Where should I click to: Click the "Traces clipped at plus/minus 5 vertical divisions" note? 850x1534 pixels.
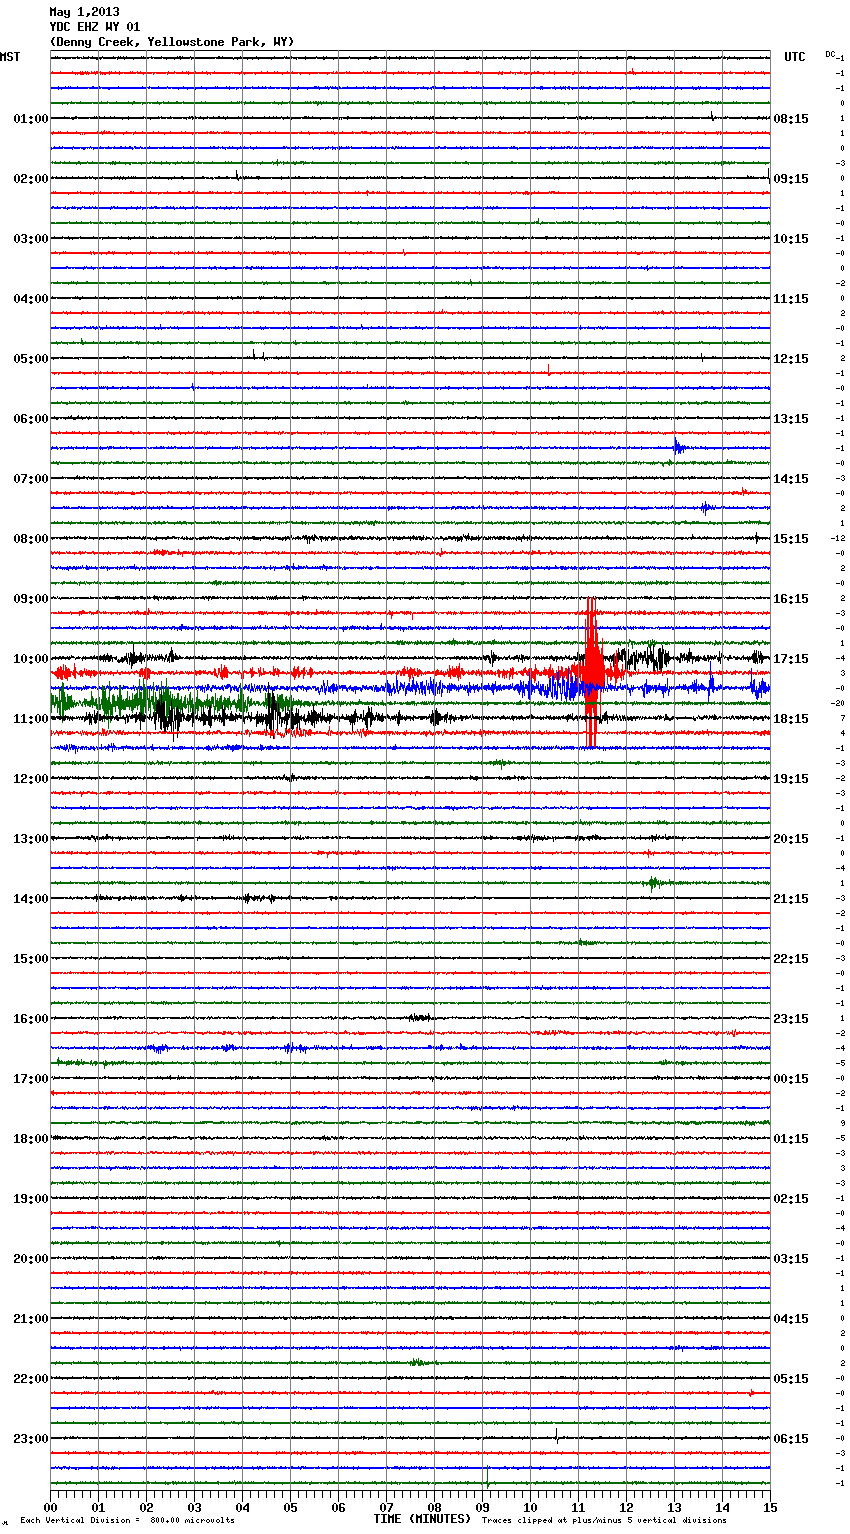click(604, 1521)
